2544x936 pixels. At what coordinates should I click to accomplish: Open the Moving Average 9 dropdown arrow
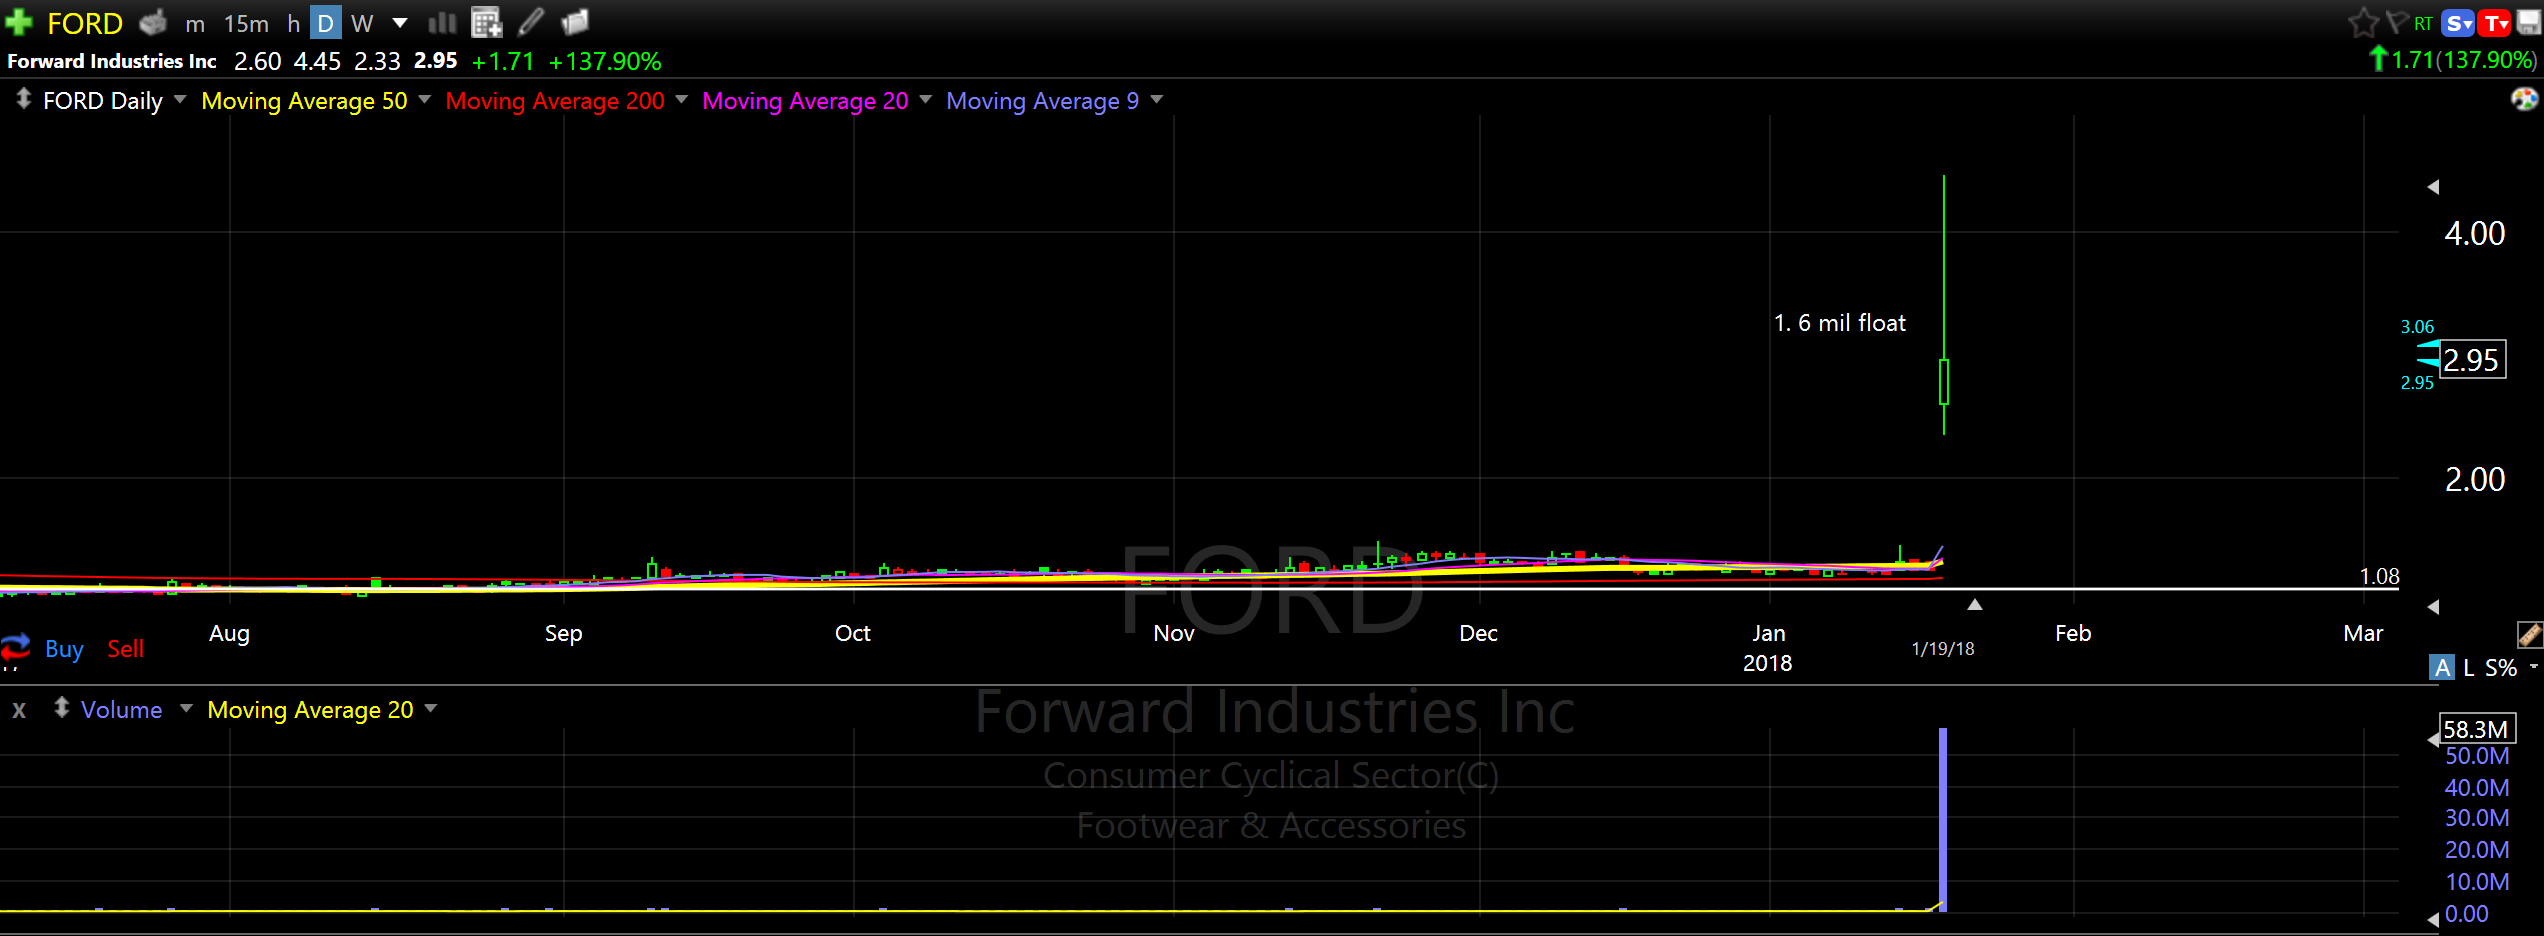pyautogui.click(x=1157, y=99)
